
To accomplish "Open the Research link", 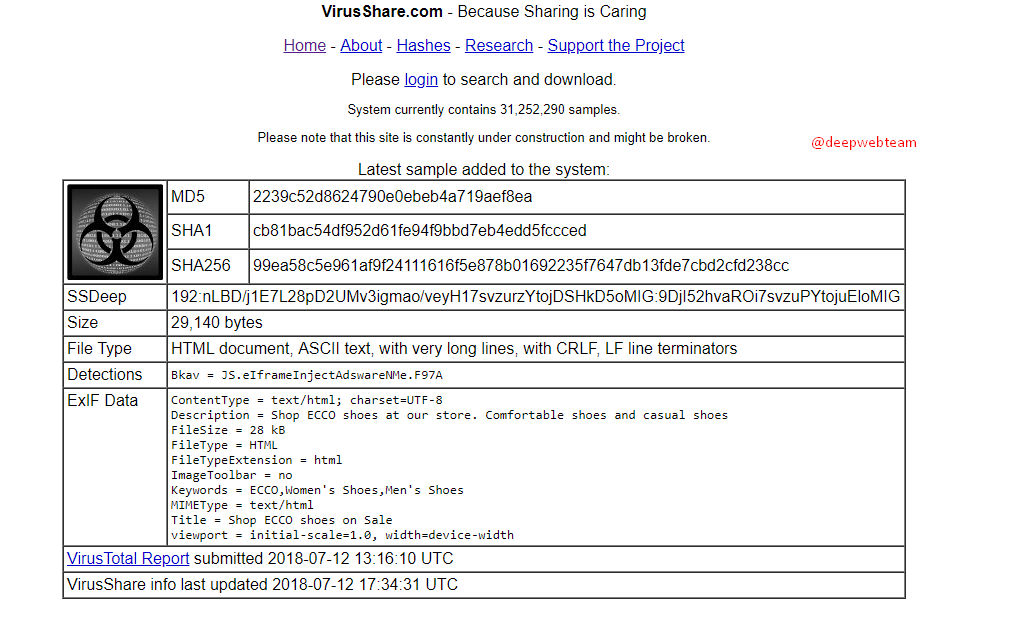I will tap(499, 45).
